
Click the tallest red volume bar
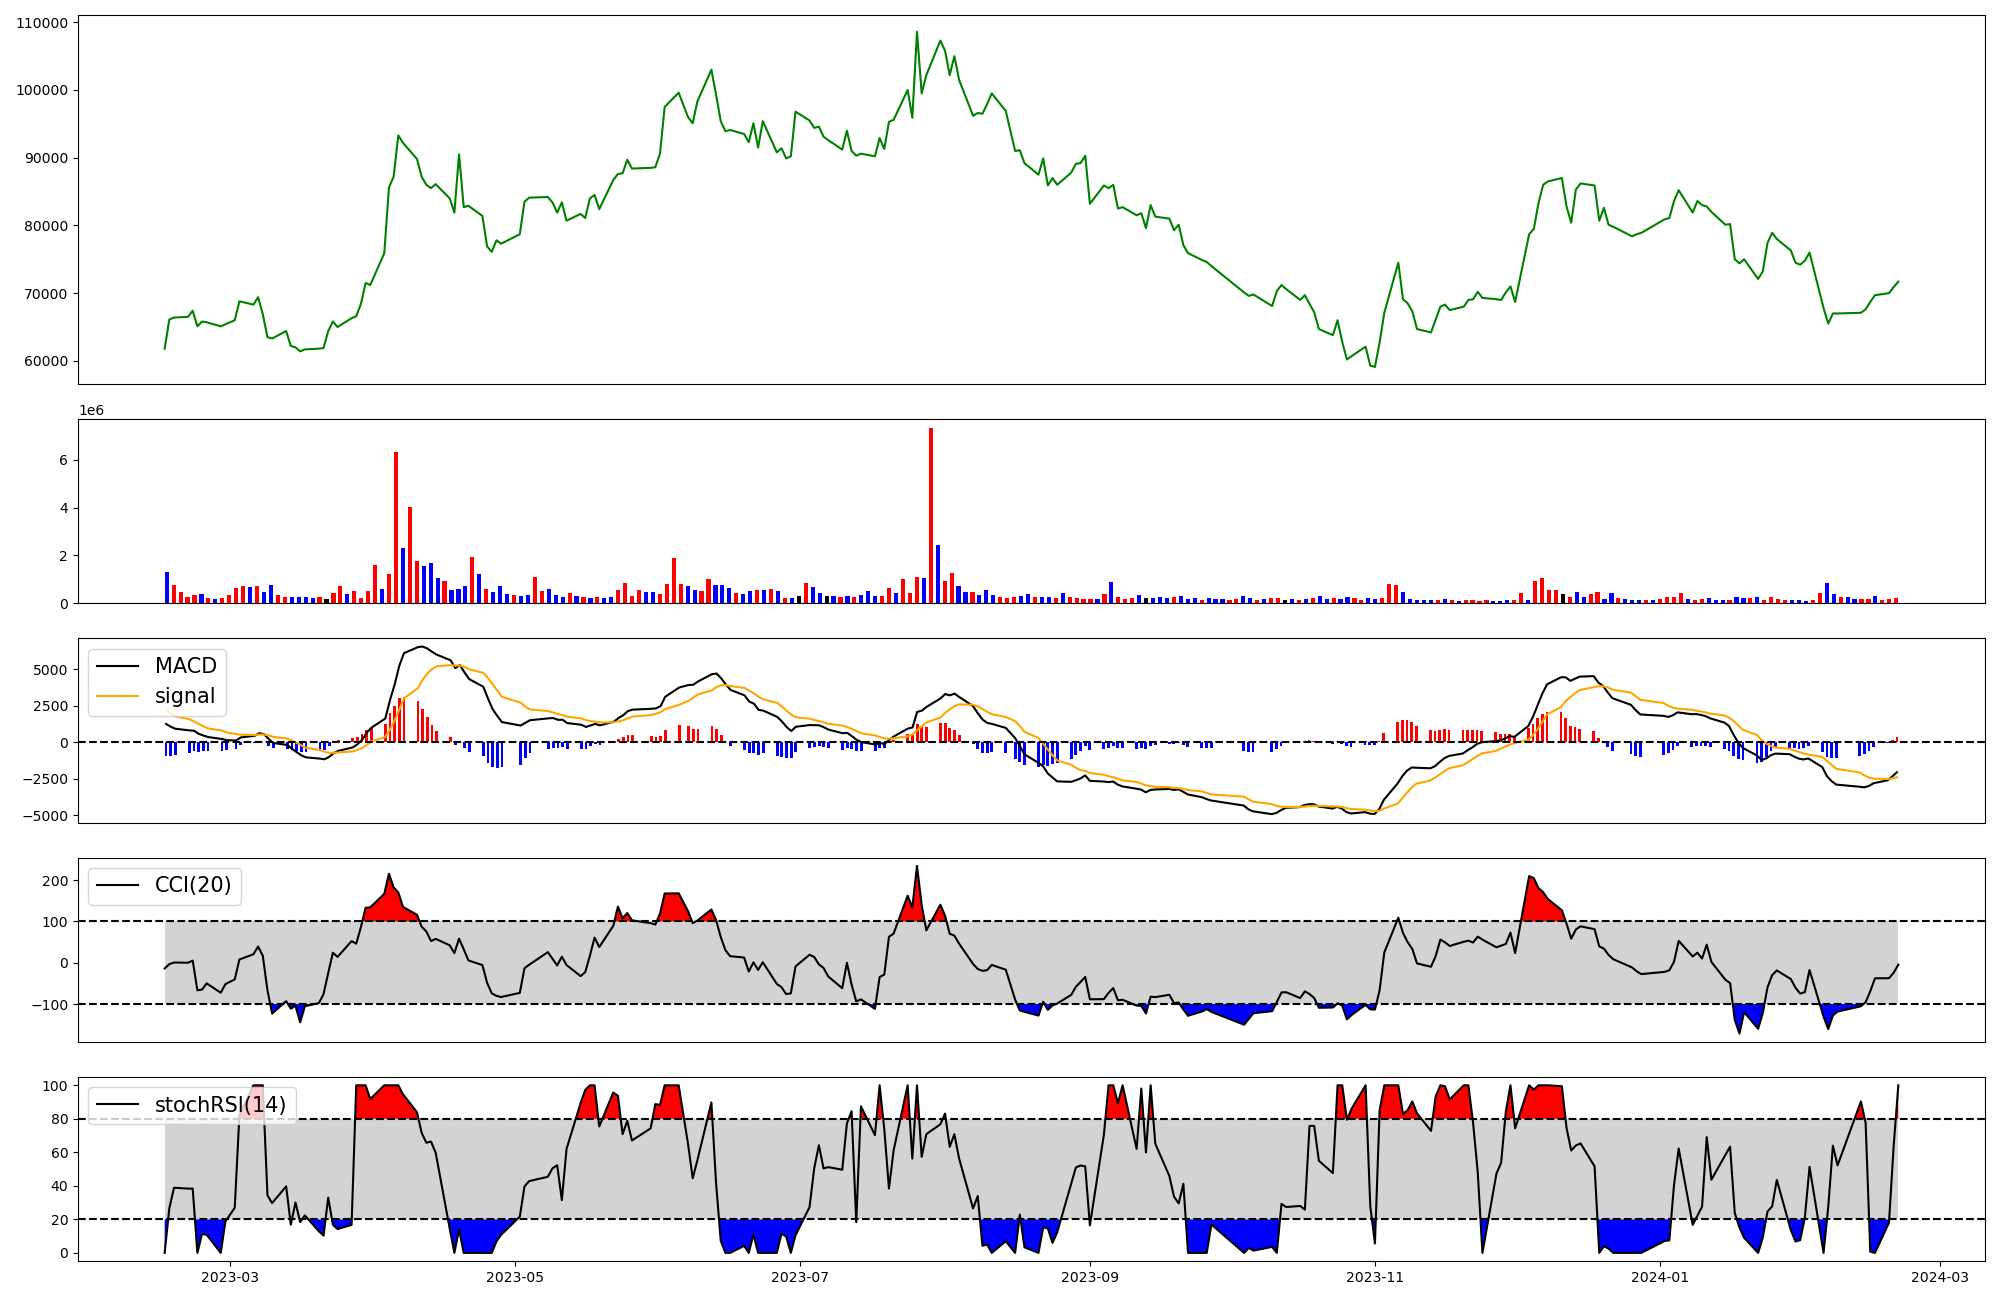pyautogui.click(x=931, y=515)
